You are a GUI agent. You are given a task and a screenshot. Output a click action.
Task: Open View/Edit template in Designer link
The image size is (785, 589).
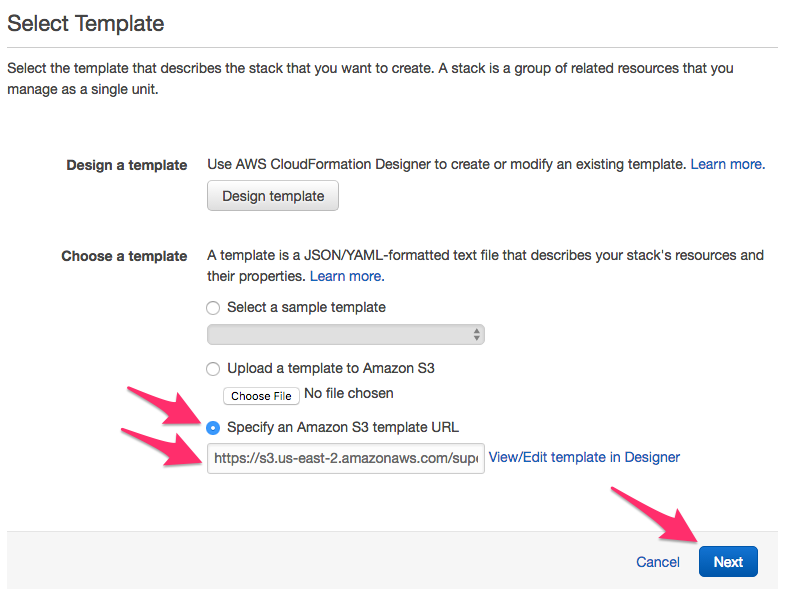pyautogui.click(x=584, y=457)
